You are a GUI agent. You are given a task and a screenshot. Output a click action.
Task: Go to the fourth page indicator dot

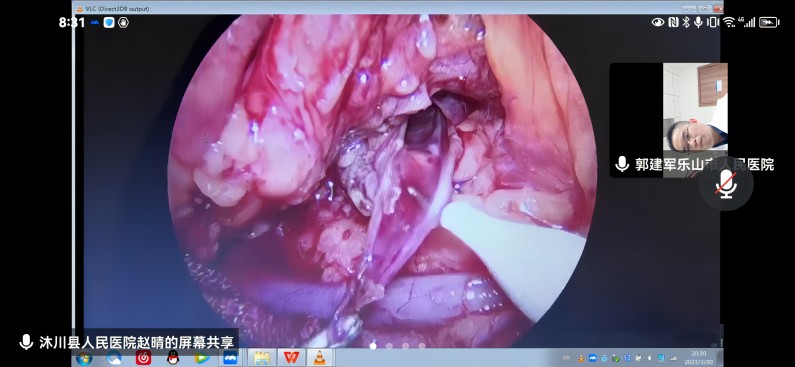point(422,346)
